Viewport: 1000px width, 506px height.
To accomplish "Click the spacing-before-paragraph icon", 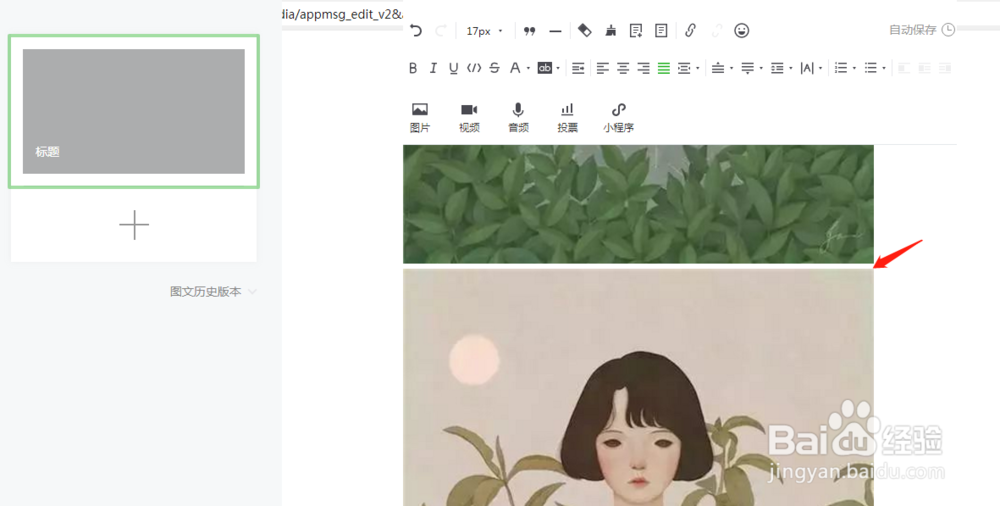I will point(718,68).
